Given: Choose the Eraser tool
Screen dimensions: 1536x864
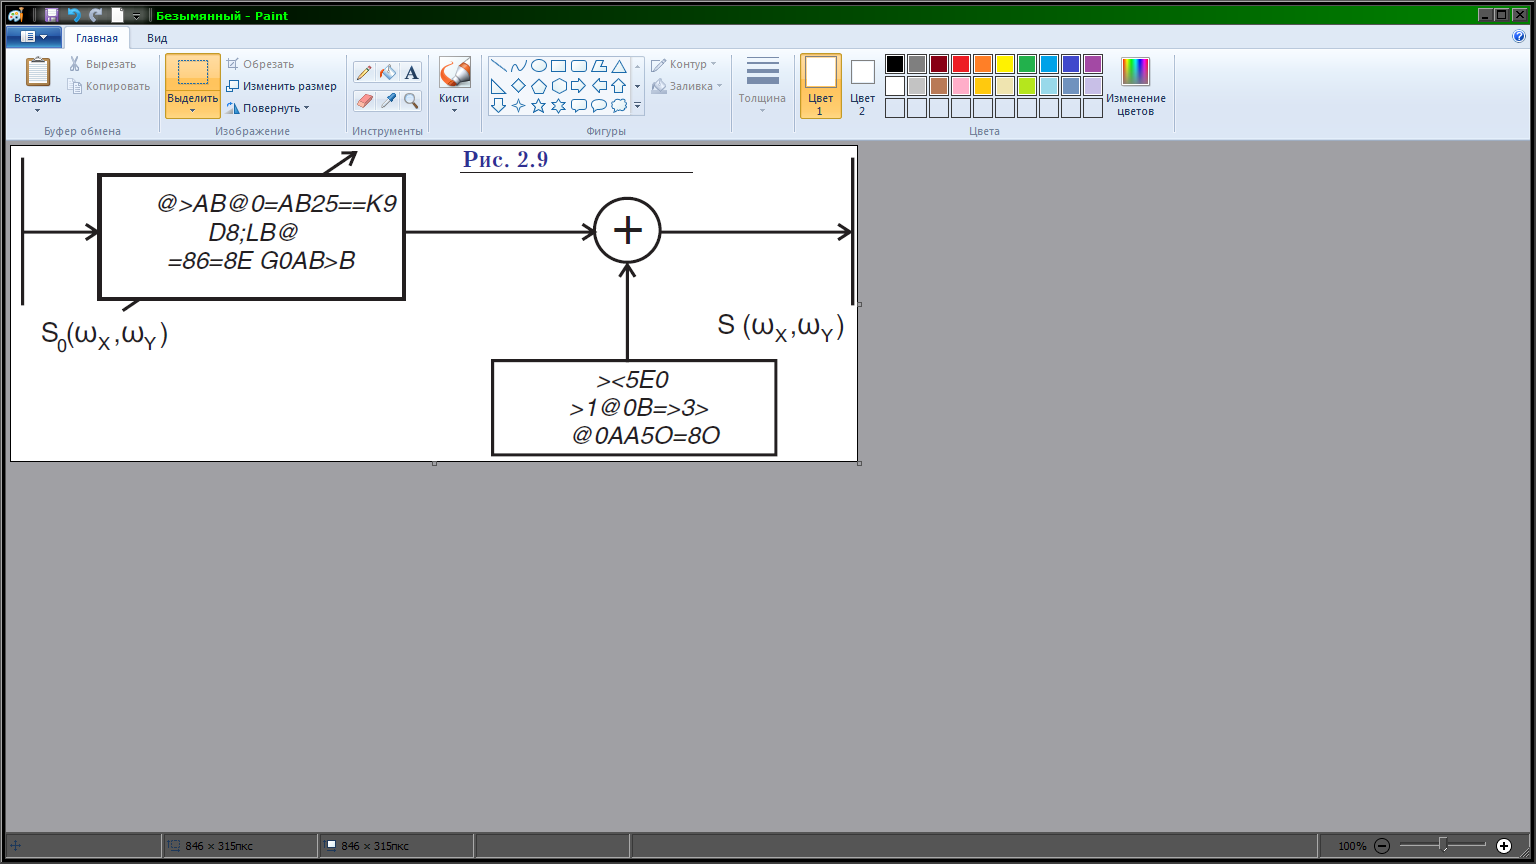Looking at the screenshot, I should 364,101.
